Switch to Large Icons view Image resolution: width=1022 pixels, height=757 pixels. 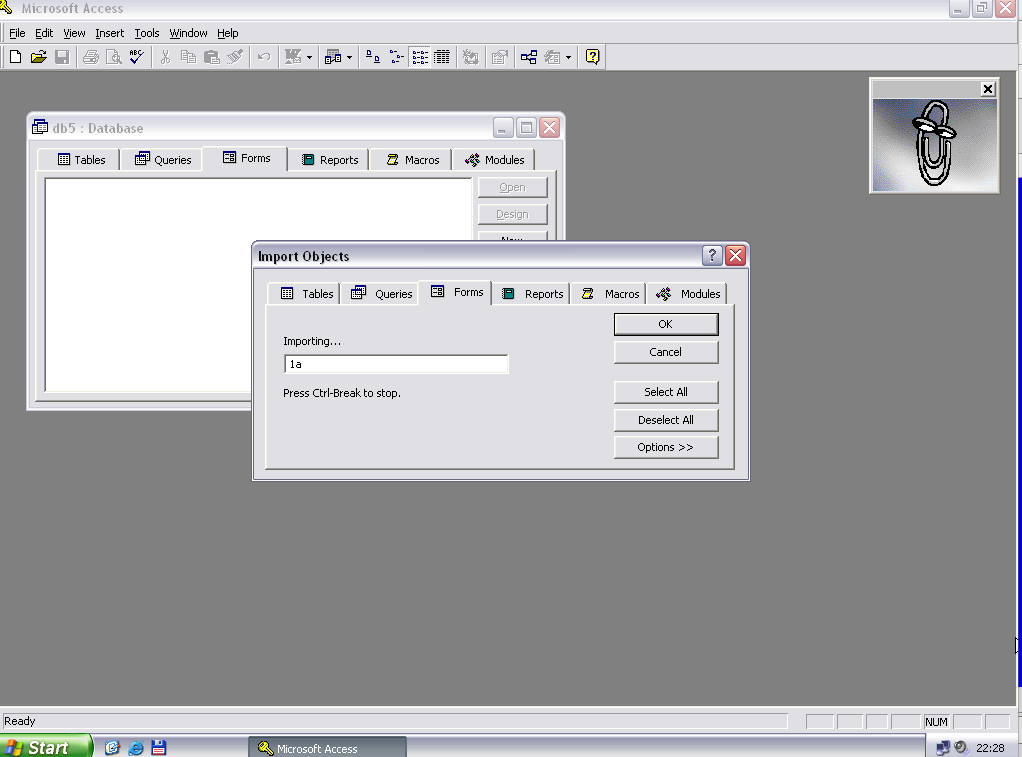coord(373,57)
